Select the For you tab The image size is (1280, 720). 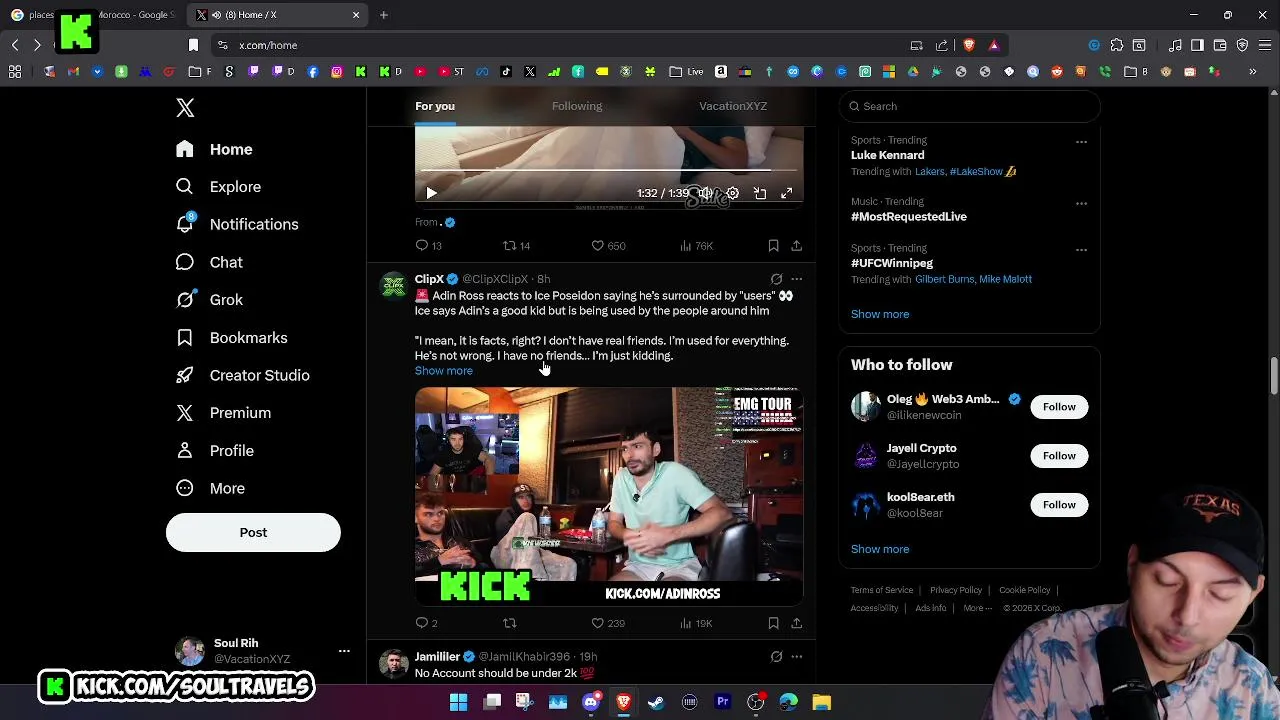pos(435,106)
